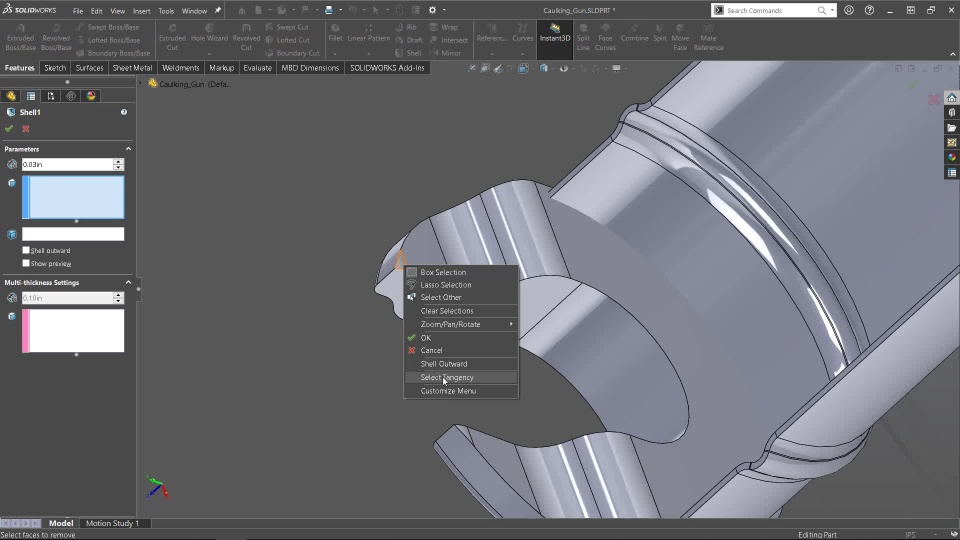The height and width of the screenshot is (540, 960).
Task: Open the Appearances tab in task pane
Action: (952, 158)
